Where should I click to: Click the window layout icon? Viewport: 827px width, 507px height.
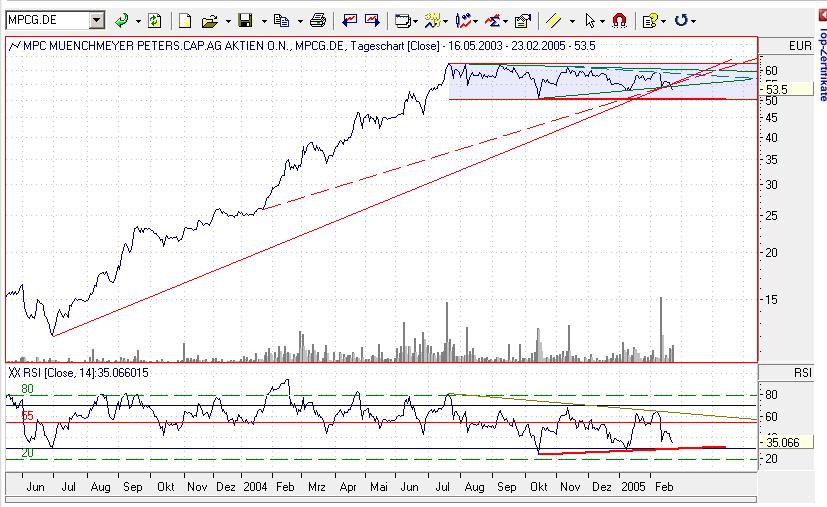tap(403, 21)
